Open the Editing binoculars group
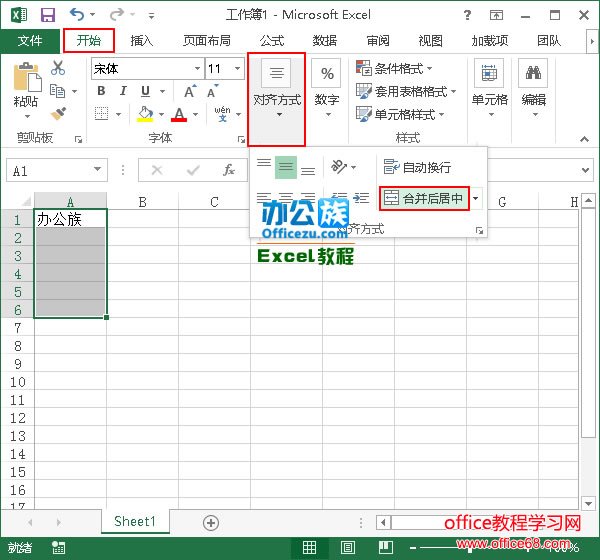This screenshot has width=600, height=560. coord(533,89)
